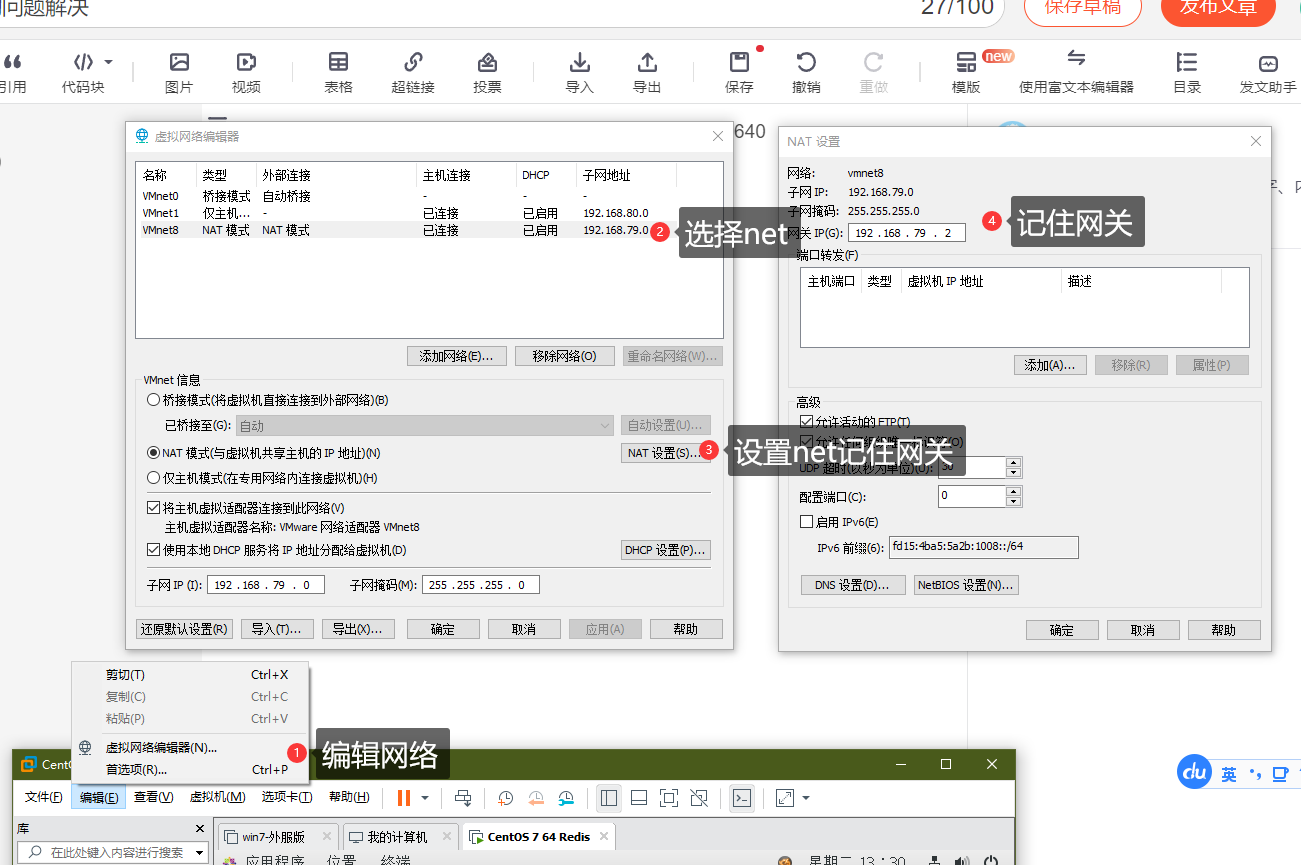The width and height of the screenshot is (1301, 865).
Task: Click the send Ctrl+Alt+Del icon in VMware toolbar
Action: pyautogui.click(x=463, y=797)
